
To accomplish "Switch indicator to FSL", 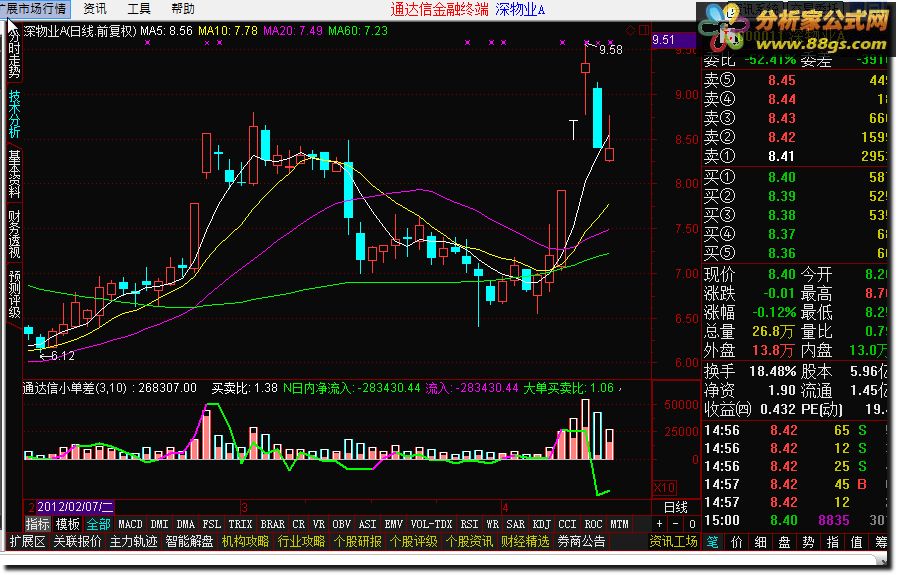I will tap(212, 524).
